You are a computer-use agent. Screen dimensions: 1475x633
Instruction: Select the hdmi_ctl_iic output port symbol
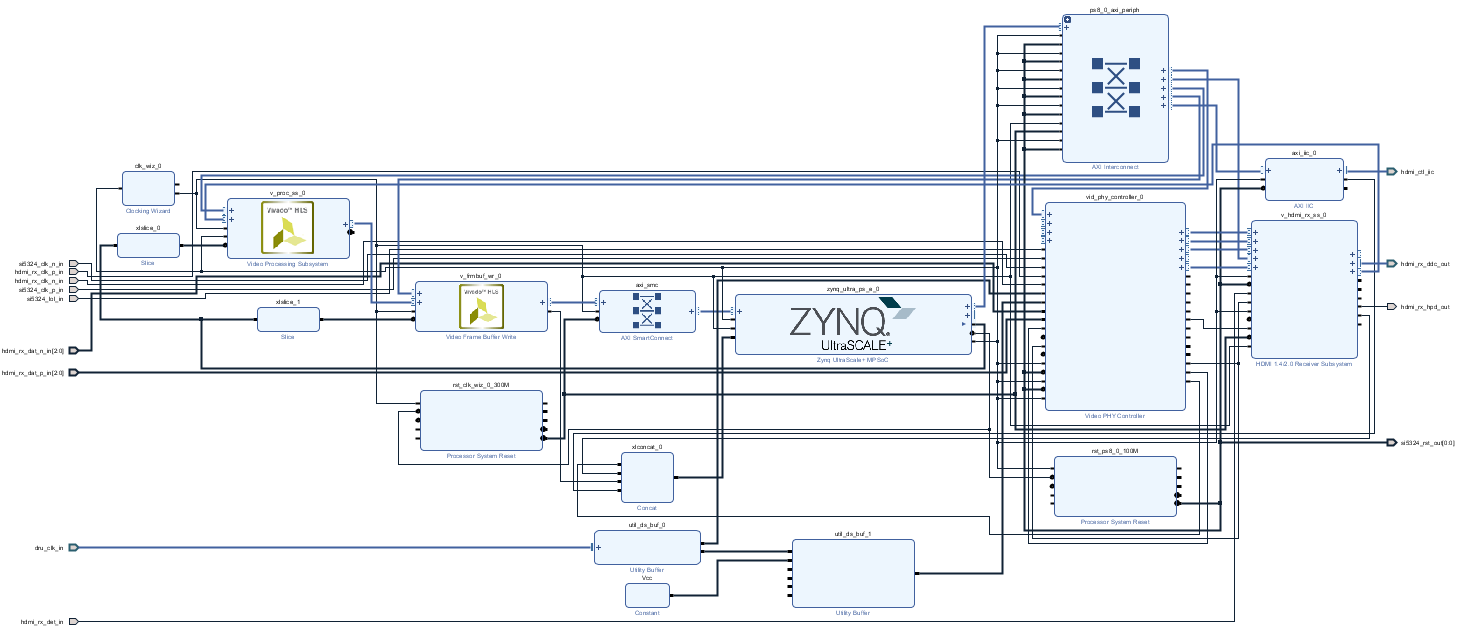(x=1391, y=171)
